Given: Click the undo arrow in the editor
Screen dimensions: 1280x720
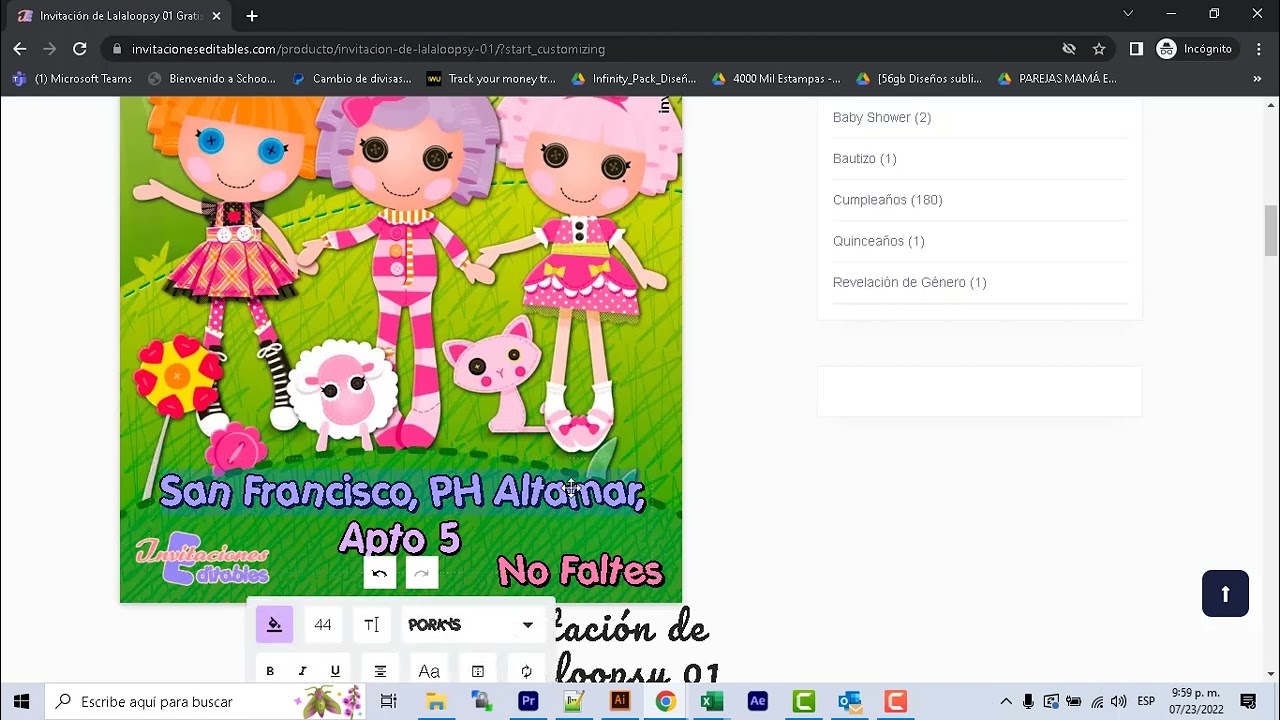Looking at the screenshot, I should 379,572.
